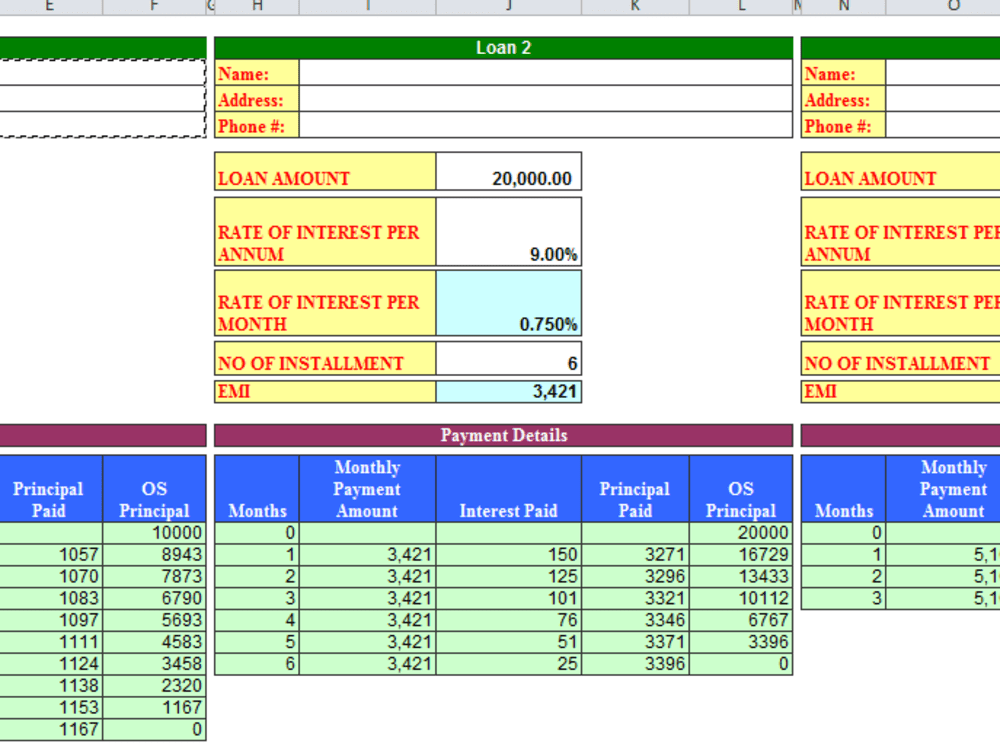Click the Loan 2 LOAN AMOUNT label
This screenshot has height=750, width=1000.
(x=325, y=172)
